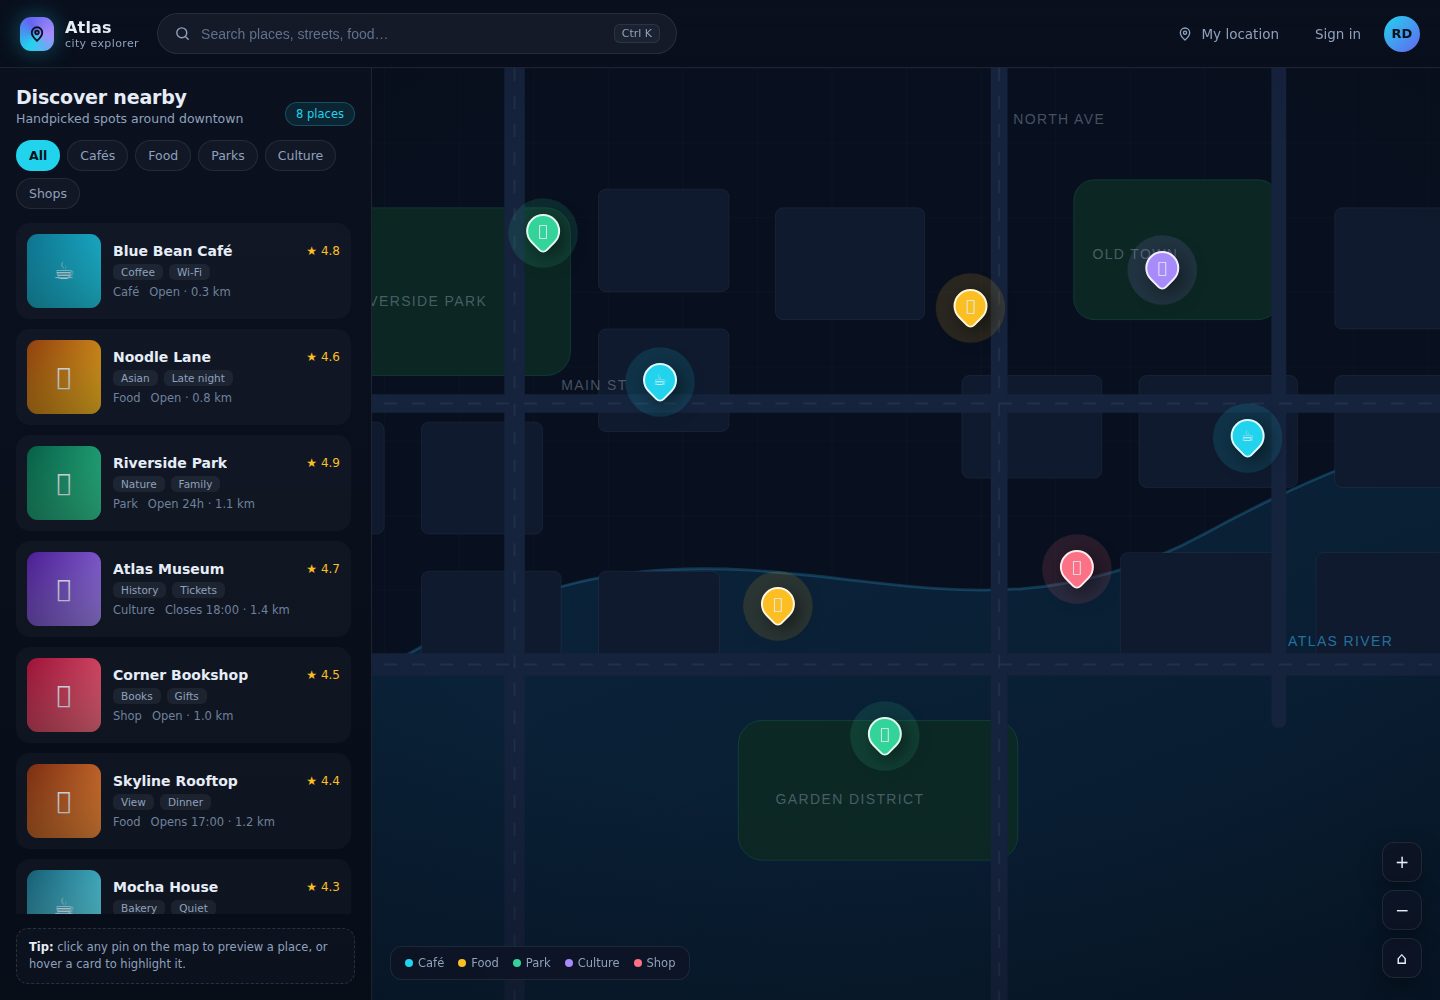Filter places by the Culture chip
The image size is (1440, 1000).
point(300,156)
